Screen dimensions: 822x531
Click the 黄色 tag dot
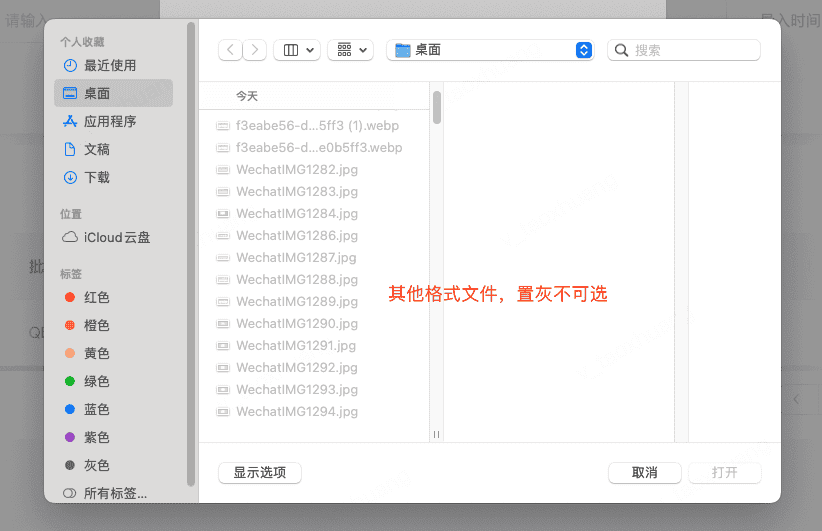70,353
